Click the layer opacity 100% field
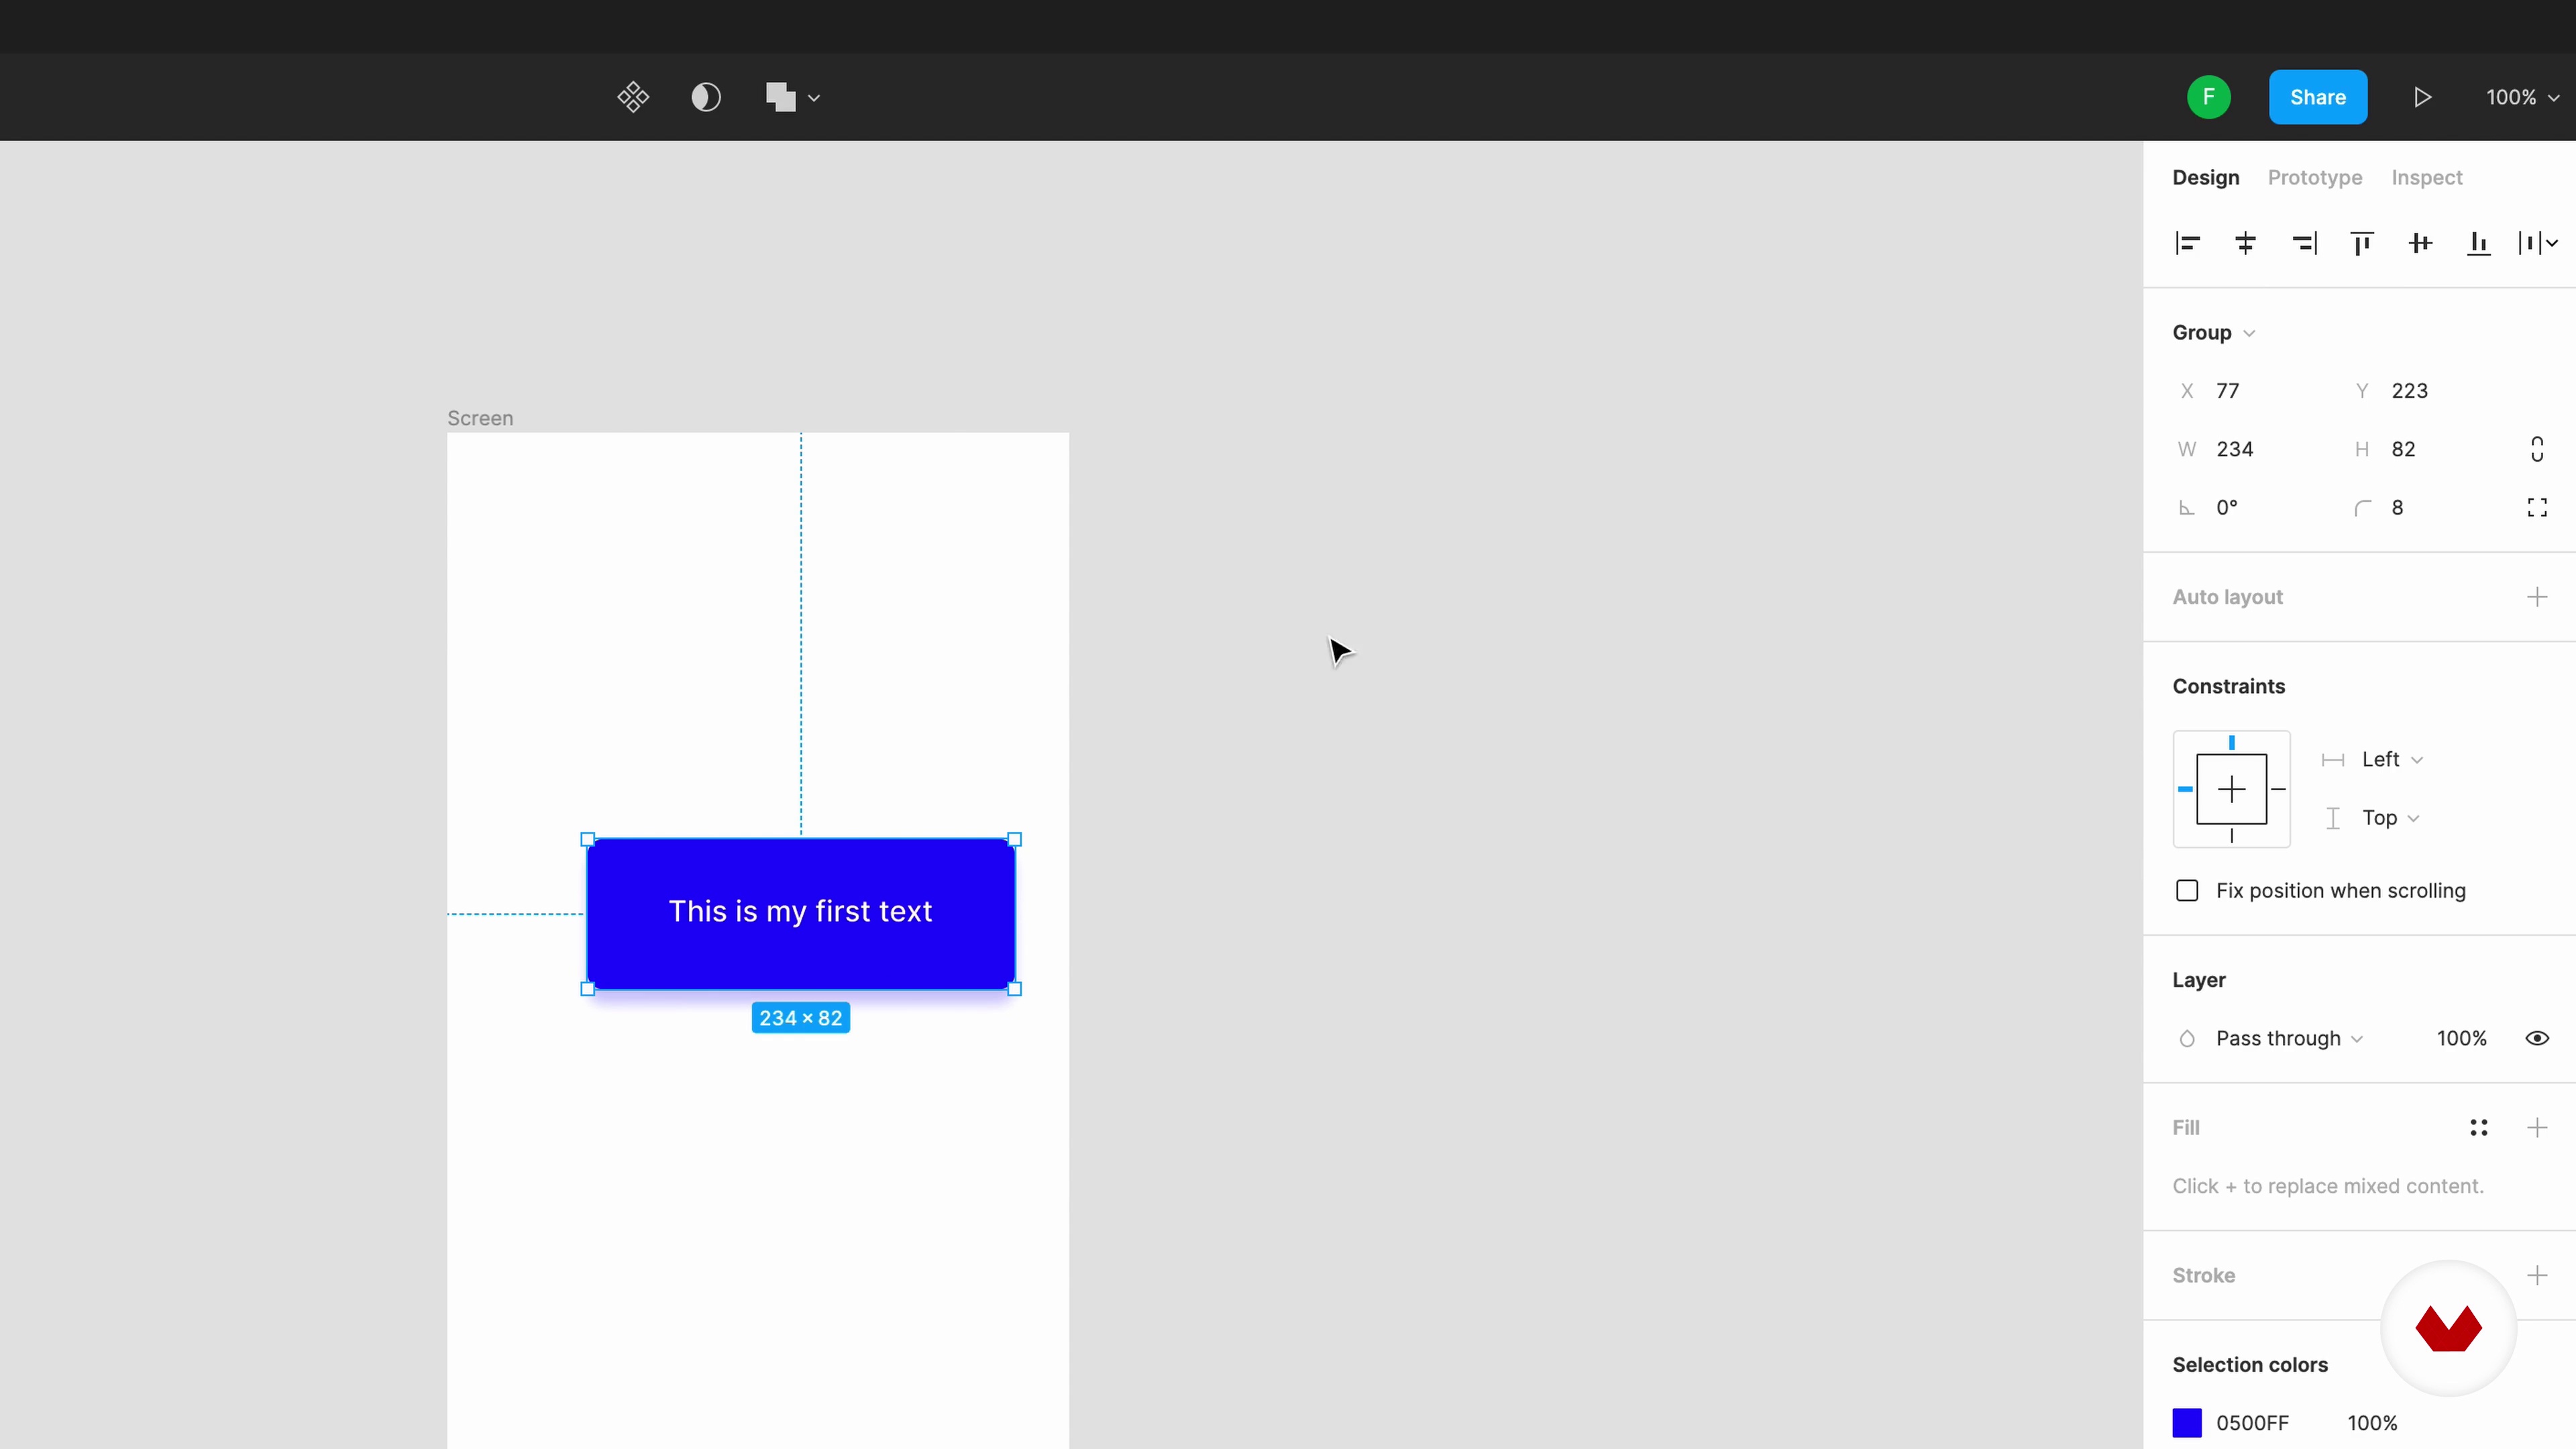The height and width of the screenshot is (1449, 2576). coord(2461,1039)
